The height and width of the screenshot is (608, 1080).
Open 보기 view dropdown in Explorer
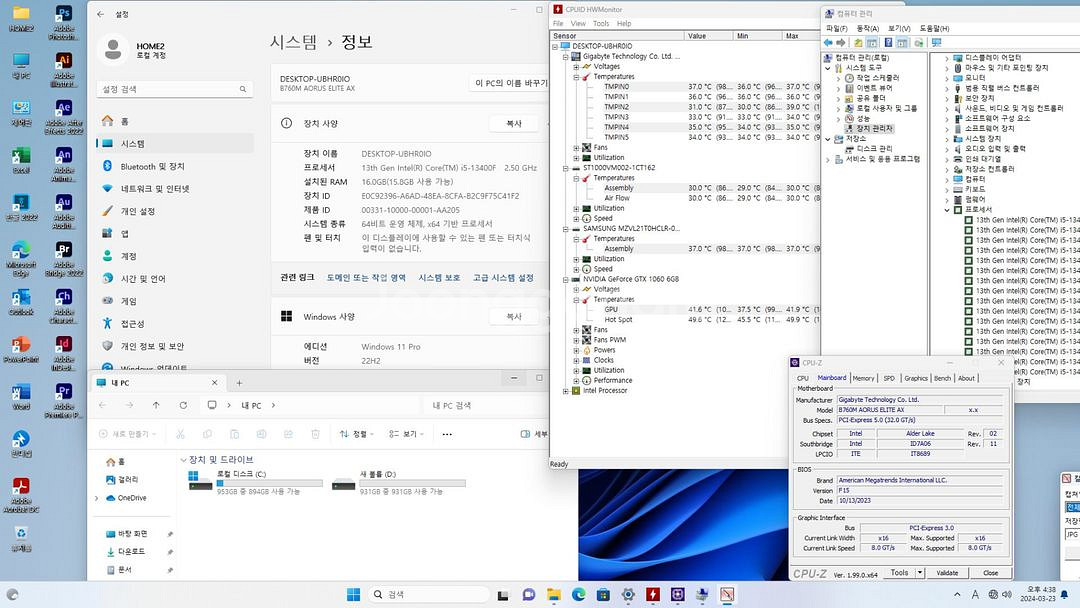[x=406, y=434]
